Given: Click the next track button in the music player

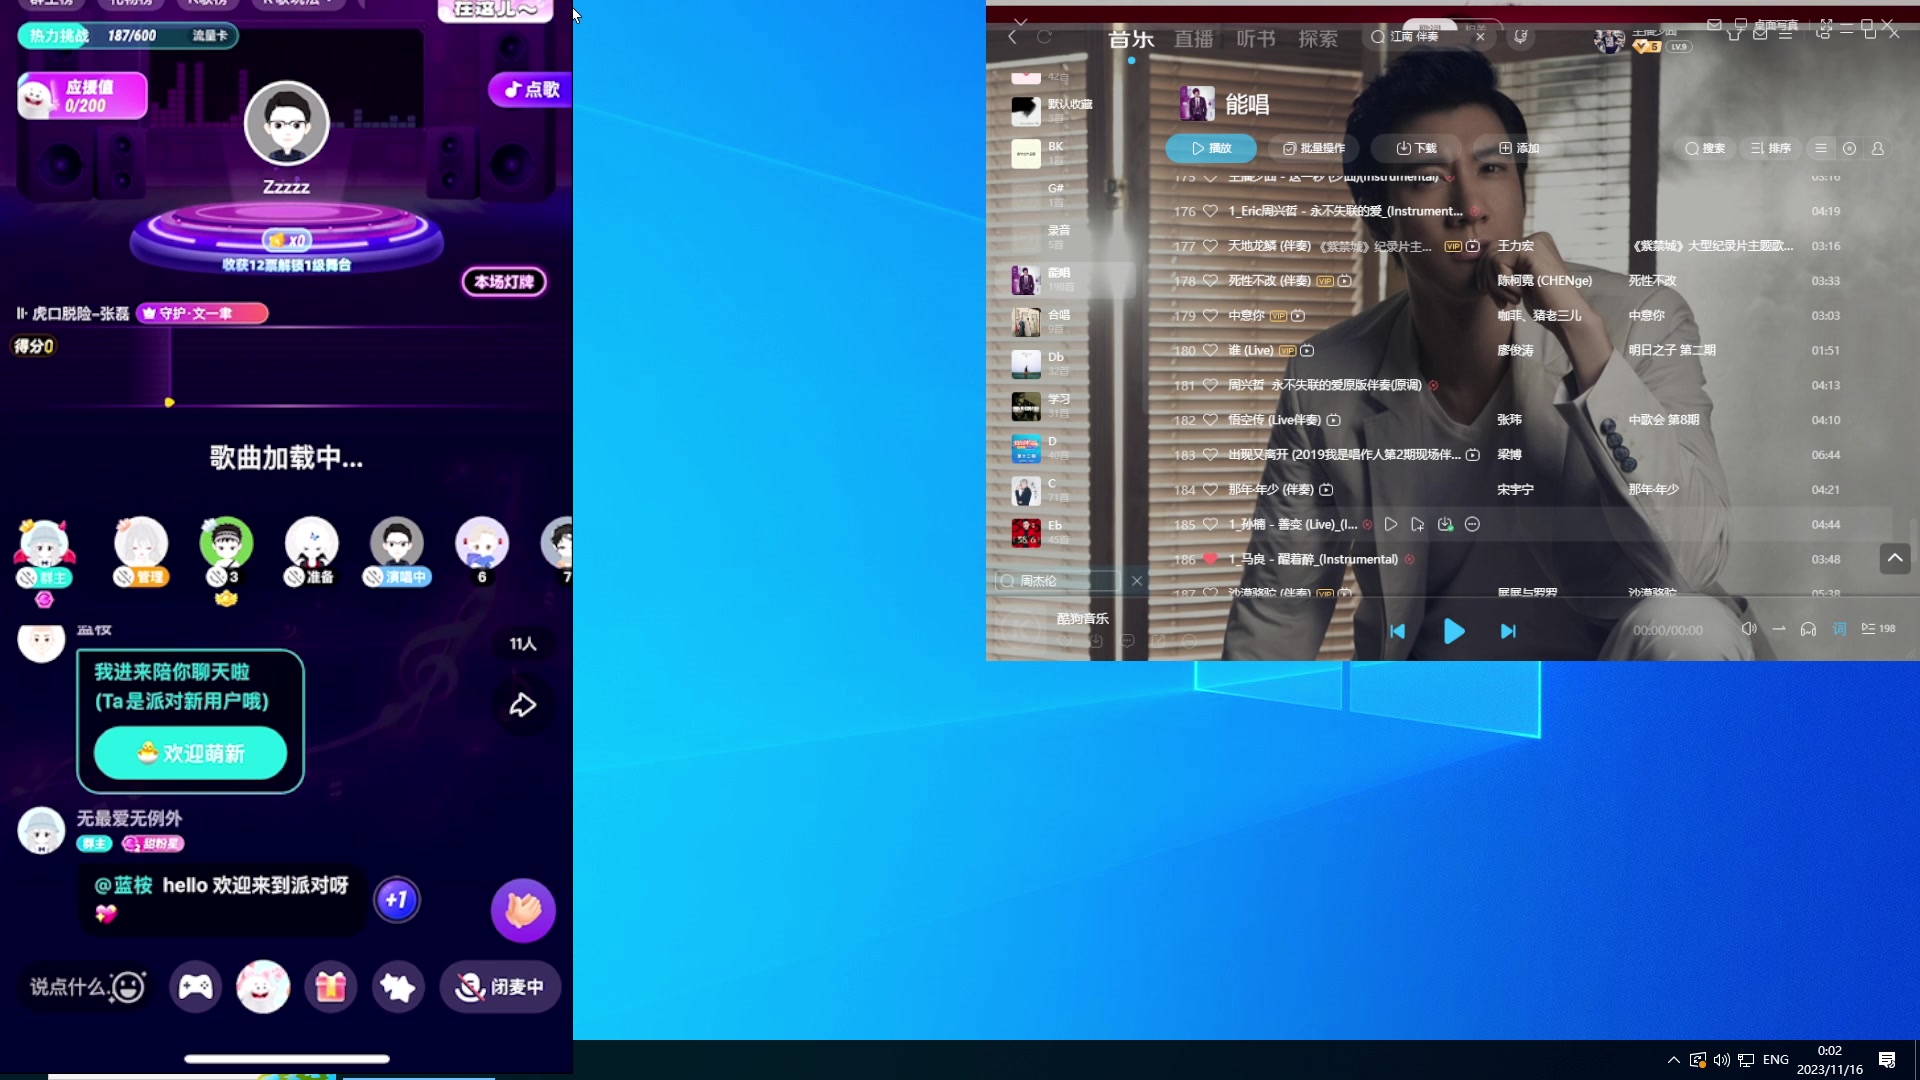Looking at the screenshot, I should 1509,631.
